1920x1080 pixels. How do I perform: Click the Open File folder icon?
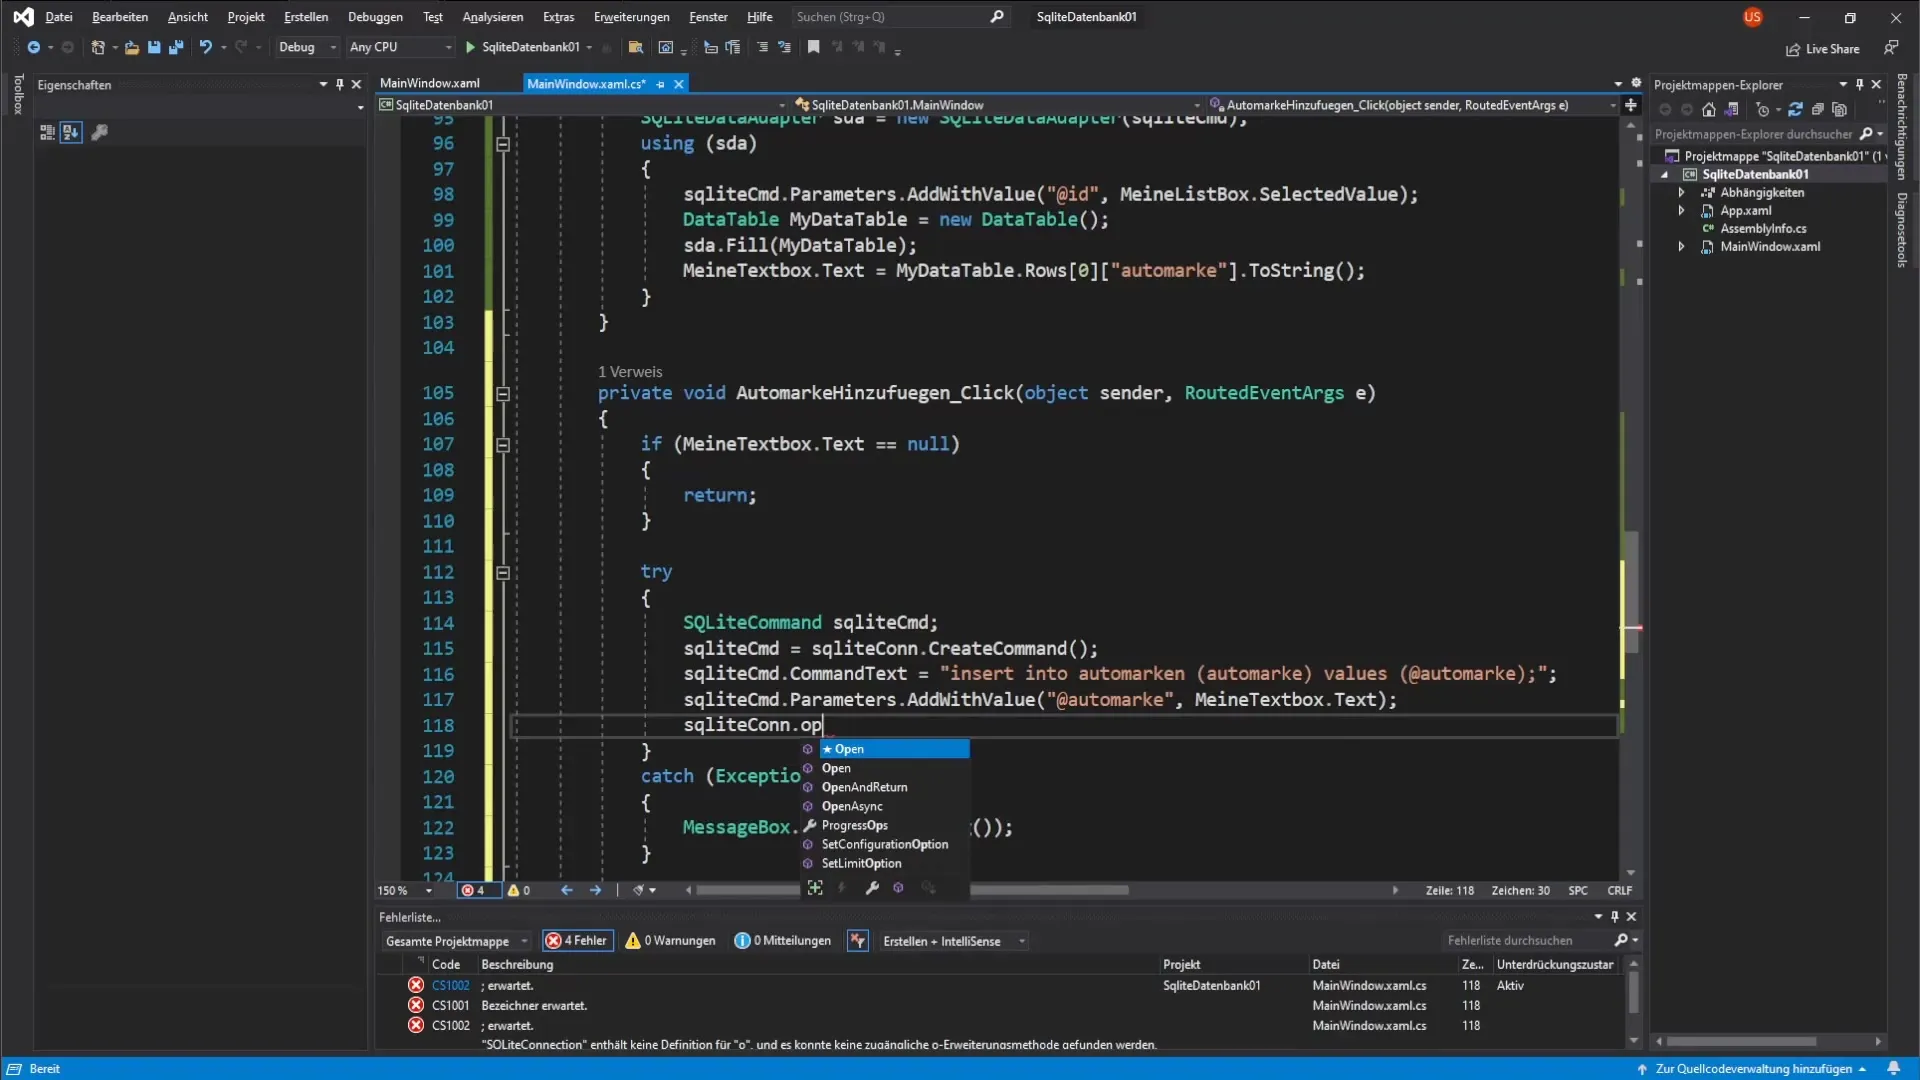click(131, 47)
